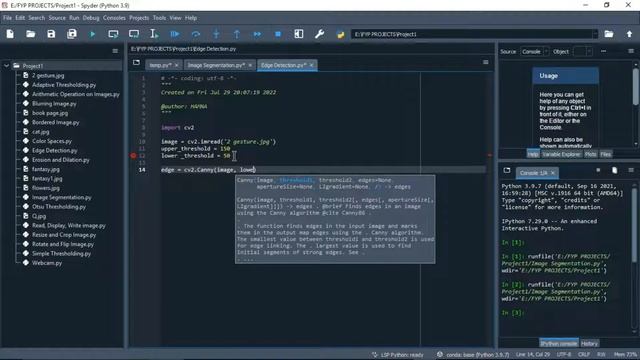
Task: Click the conda: base environment status entry
Action: (x=473, y=355)
